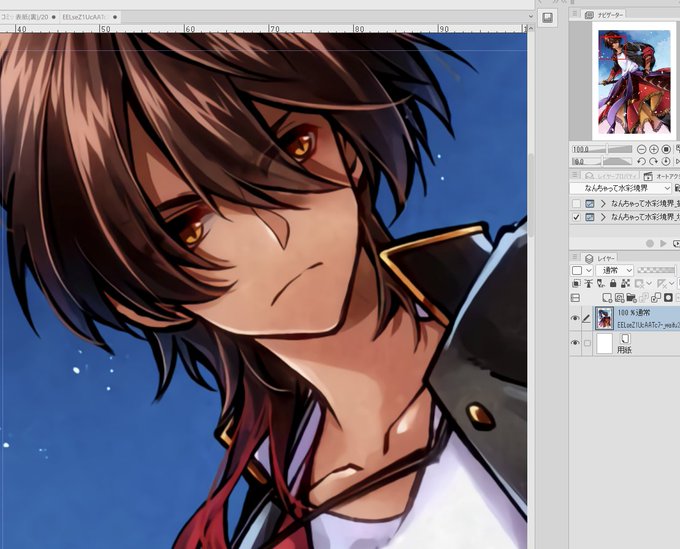Adjust the navigator rotation slider at 0.0
The image size is (680, 549).
(602, 161)
